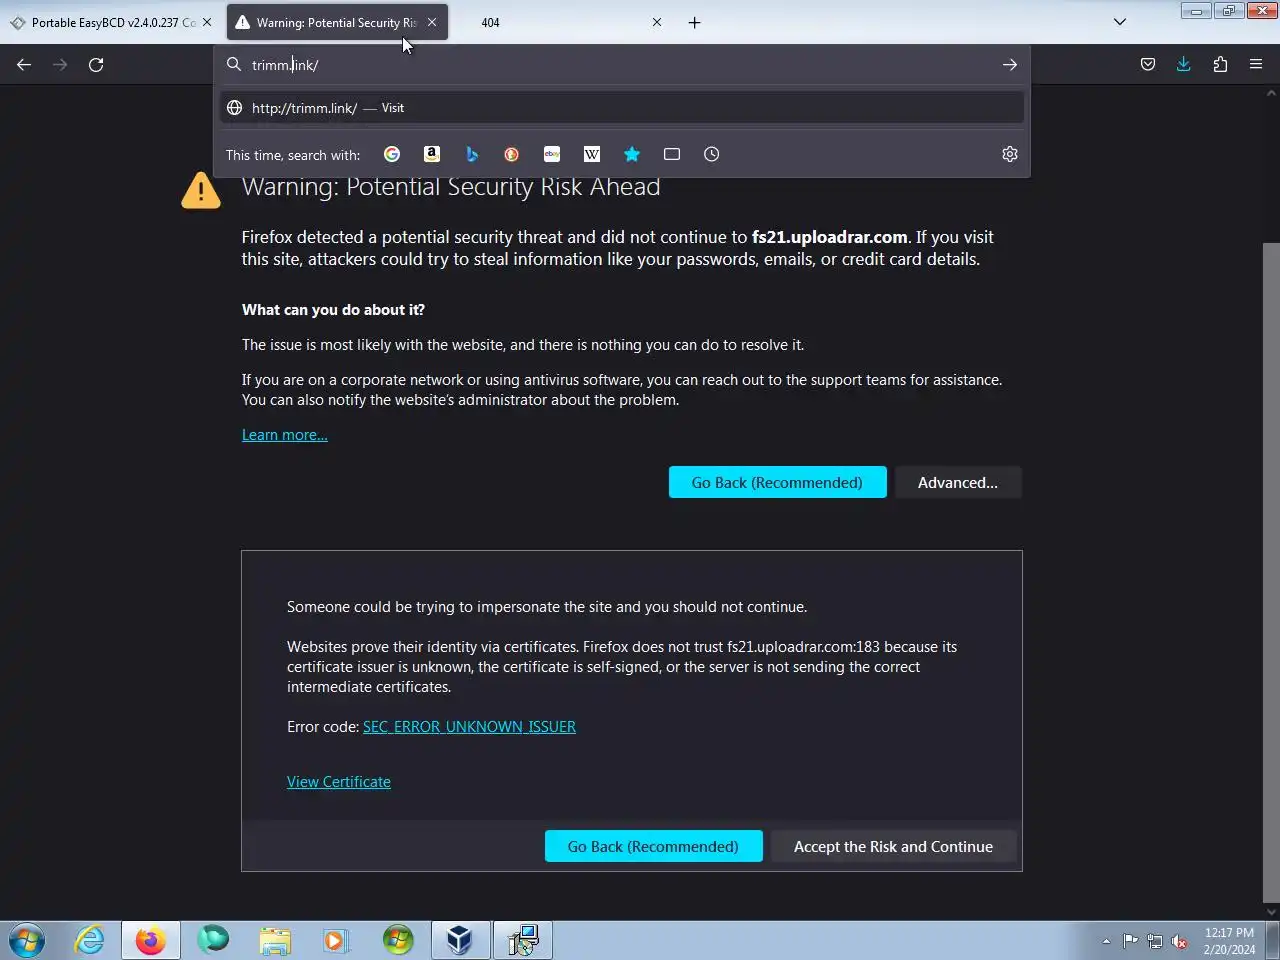Open the Downloads panel
The width and height of the screenshot is (1280, 960).
tap(1184, 65)
